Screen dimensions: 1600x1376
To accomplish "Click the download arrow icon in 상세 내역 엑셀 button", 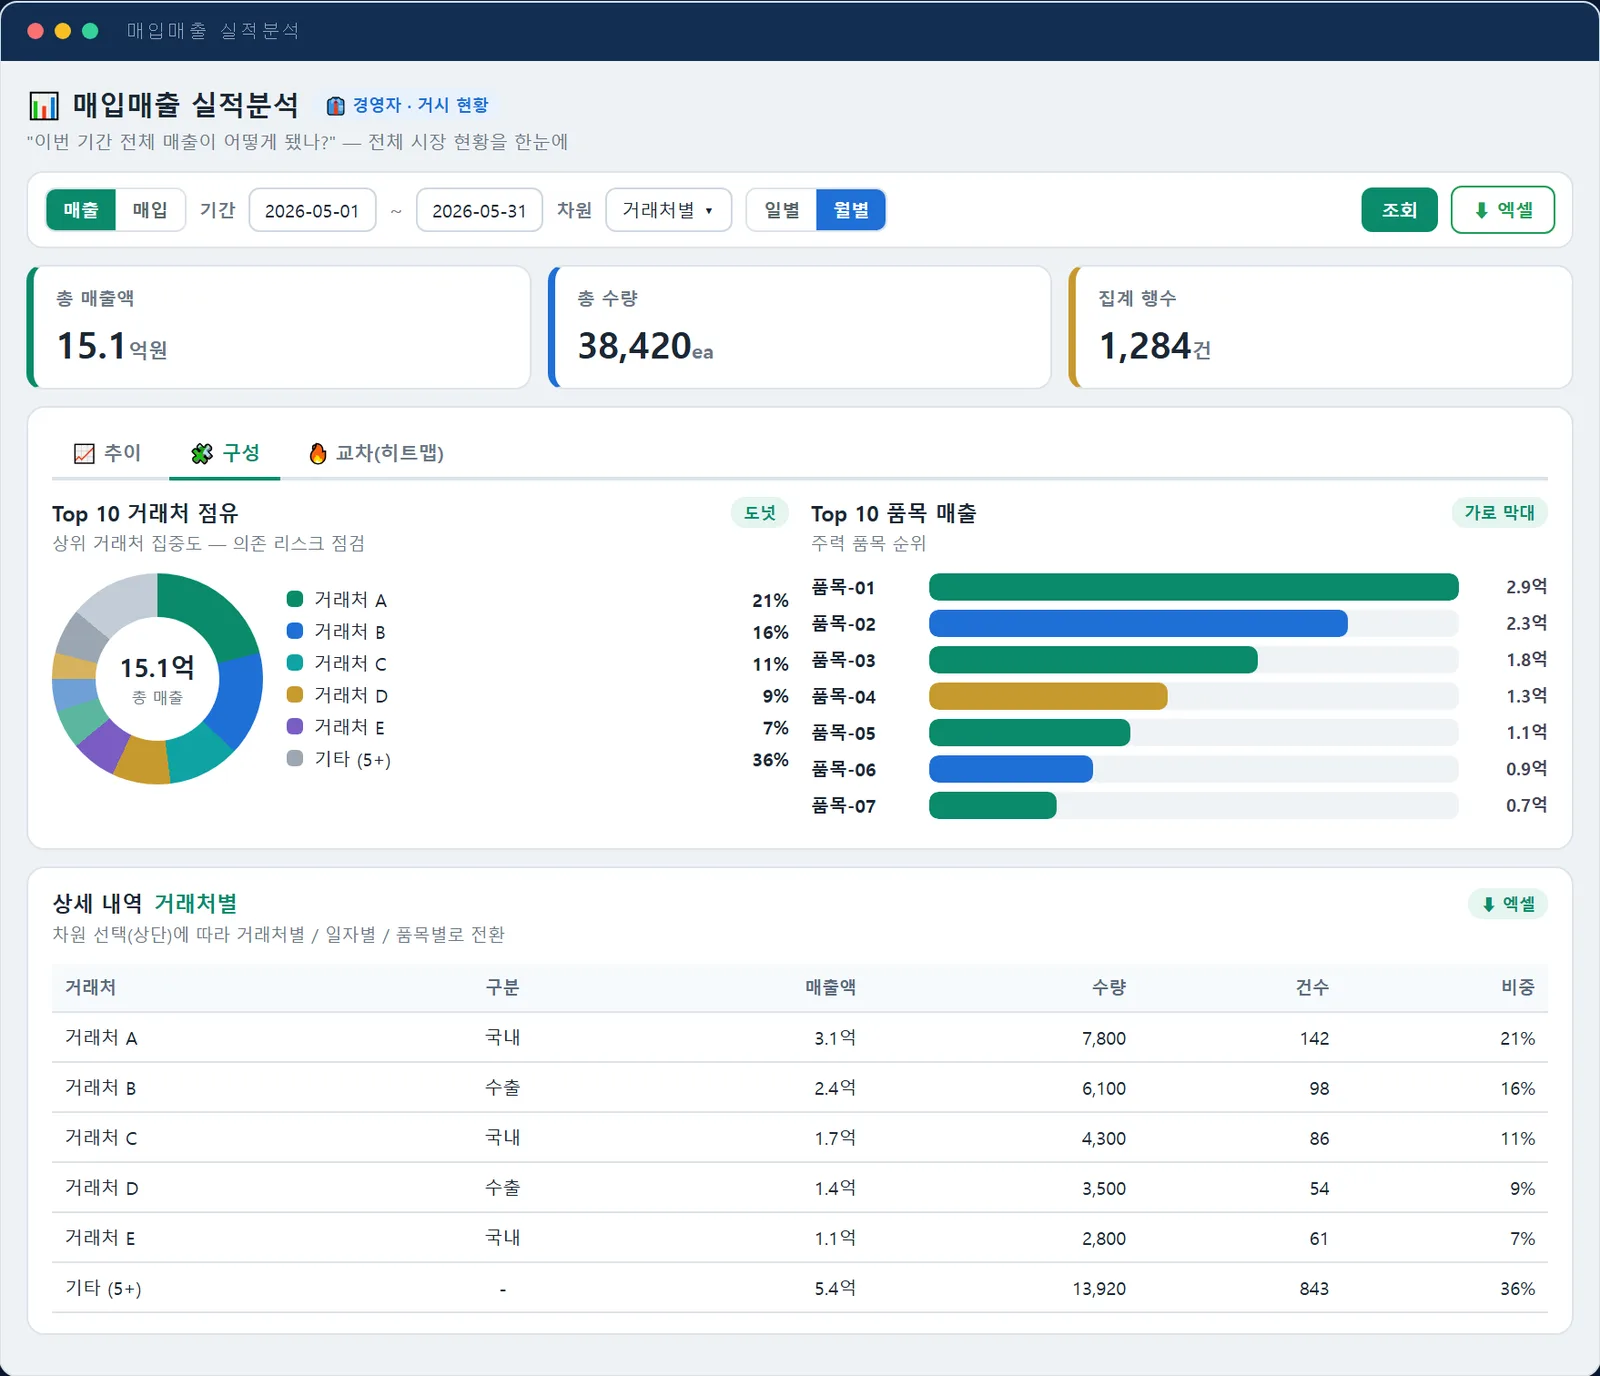I will (x=1489, y=904).
